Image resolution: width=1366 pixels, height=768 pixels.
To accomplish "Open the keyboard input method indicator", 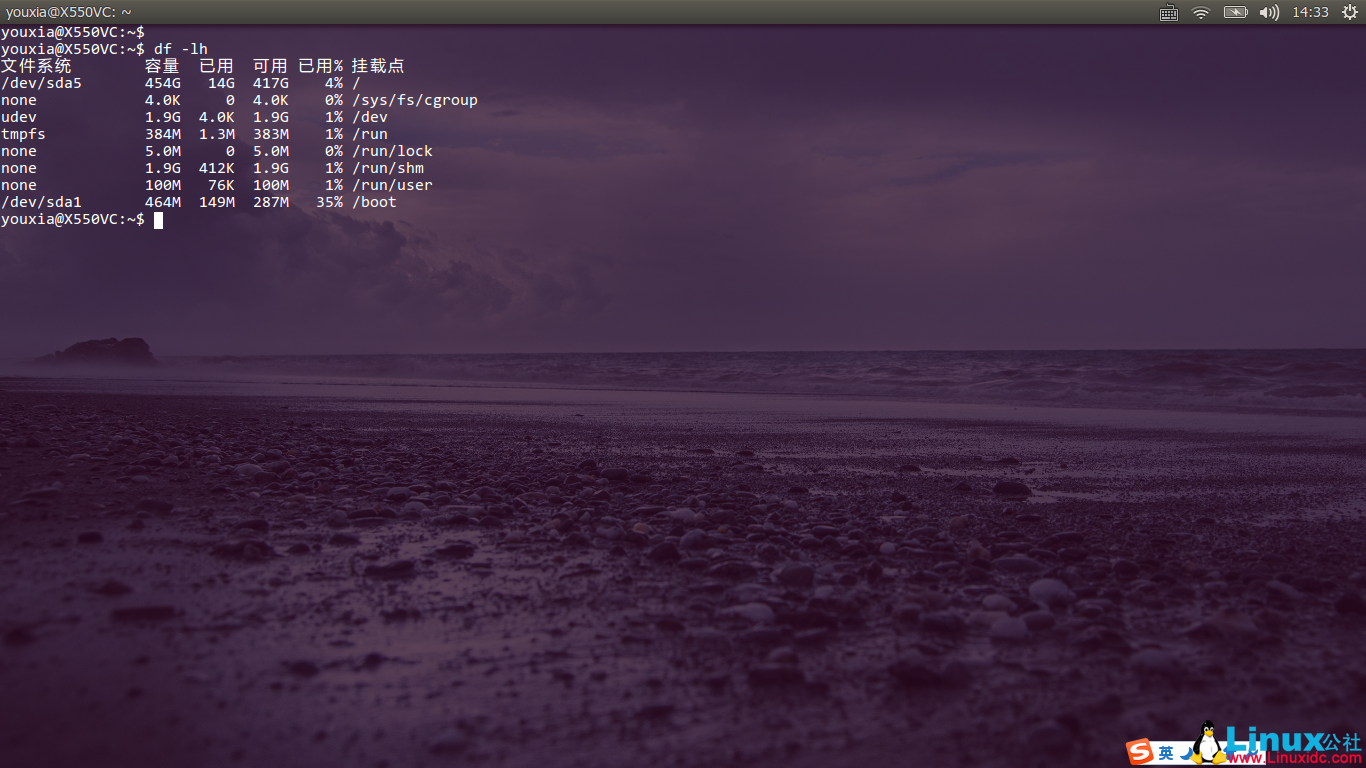I will point(1168,12).
